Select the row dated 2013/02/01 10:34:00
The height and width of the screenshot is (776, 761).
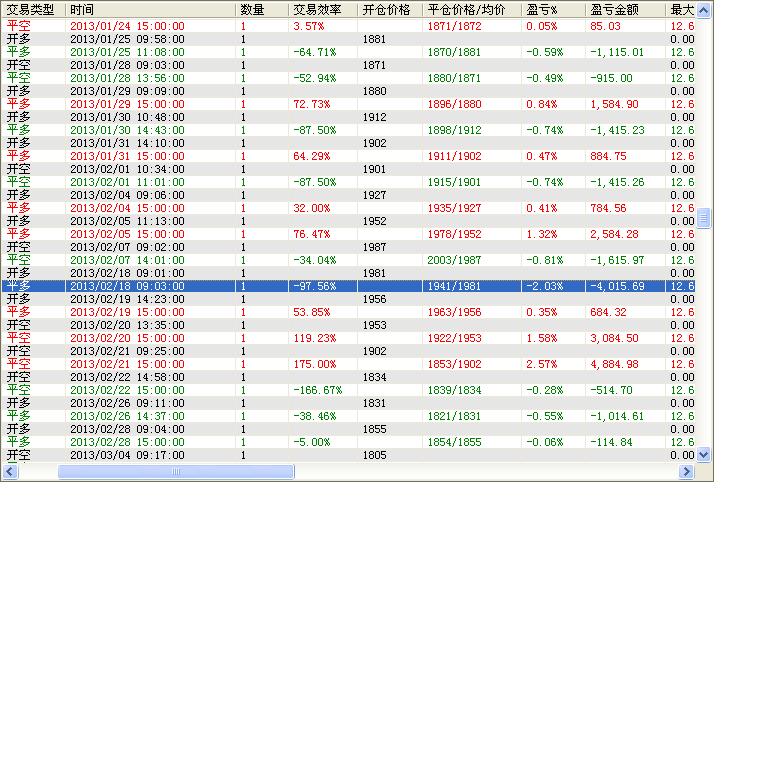tap(348, 169)
